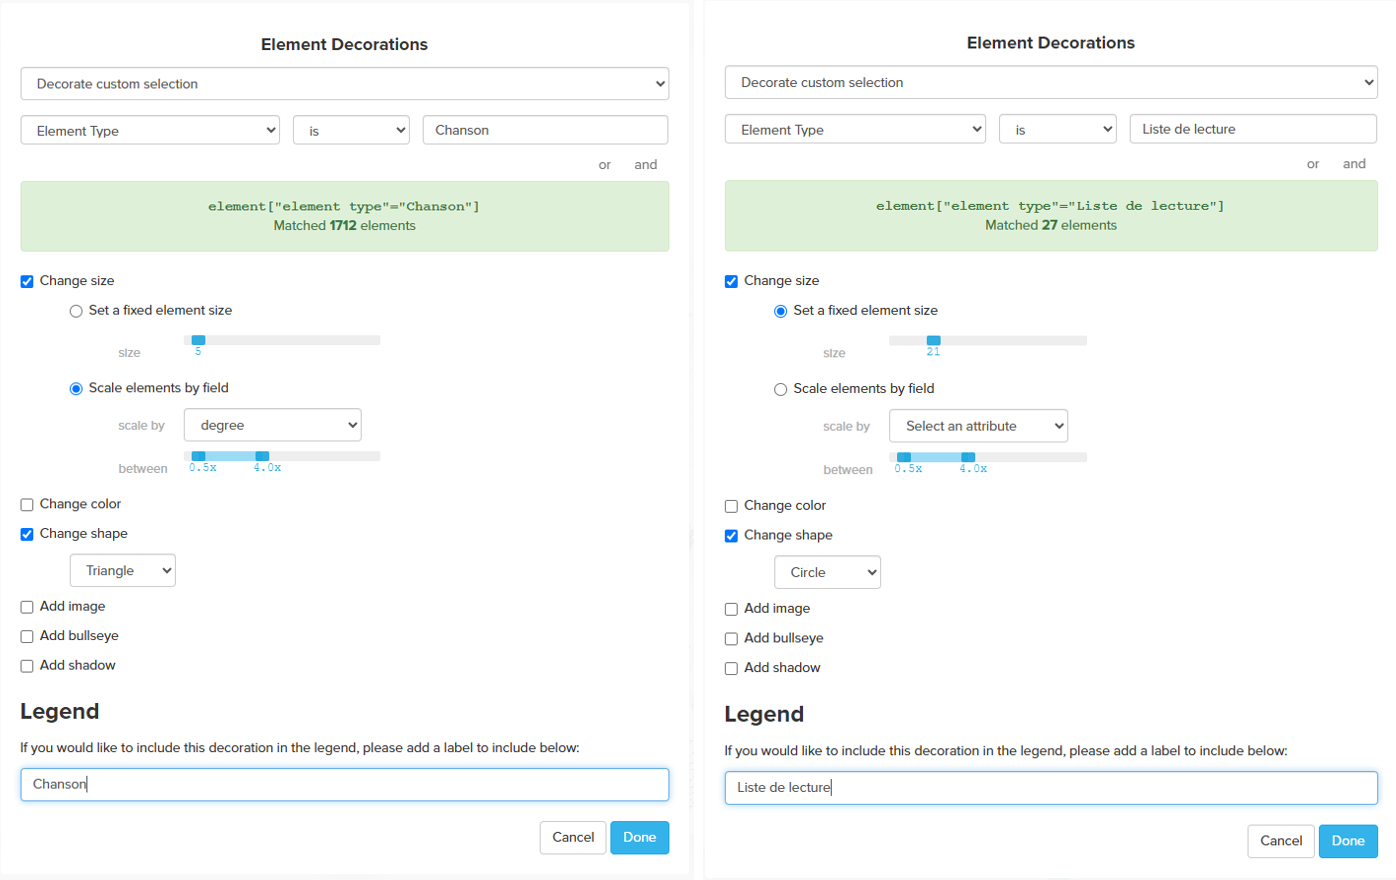1396x880 pixels.
Task: Open the Circle shape dropdown
Action: [x=828, y=572]
